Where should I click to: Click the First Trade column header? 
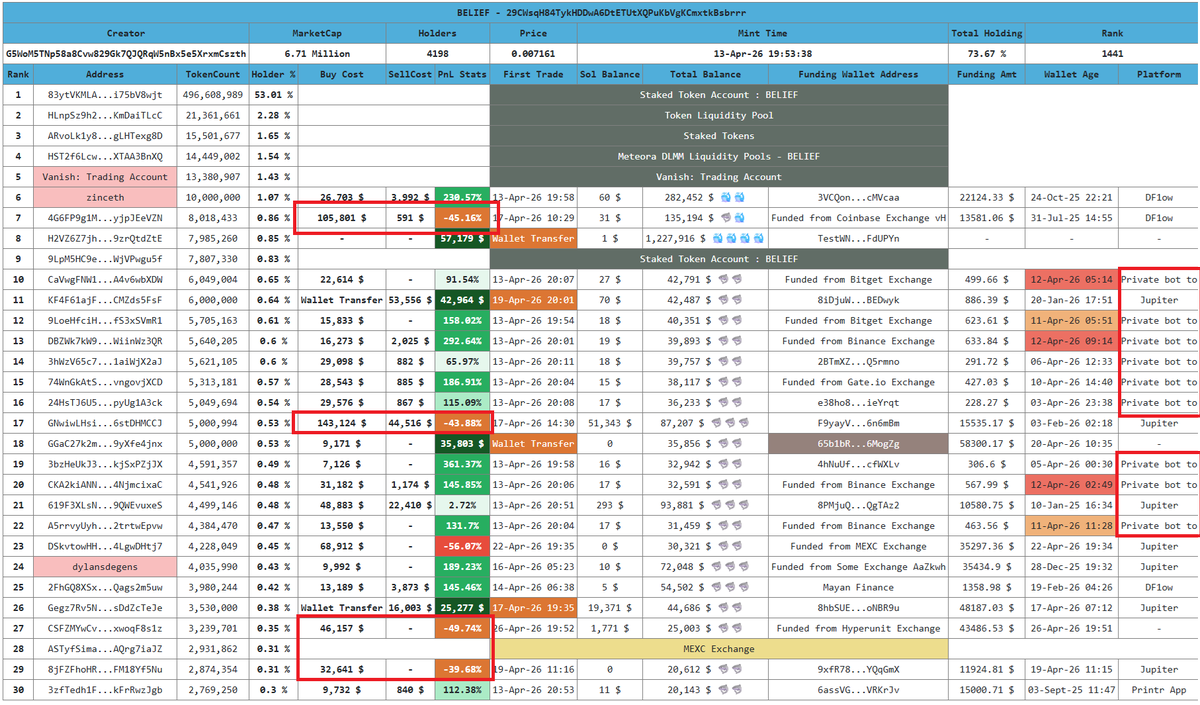point(533,74)
